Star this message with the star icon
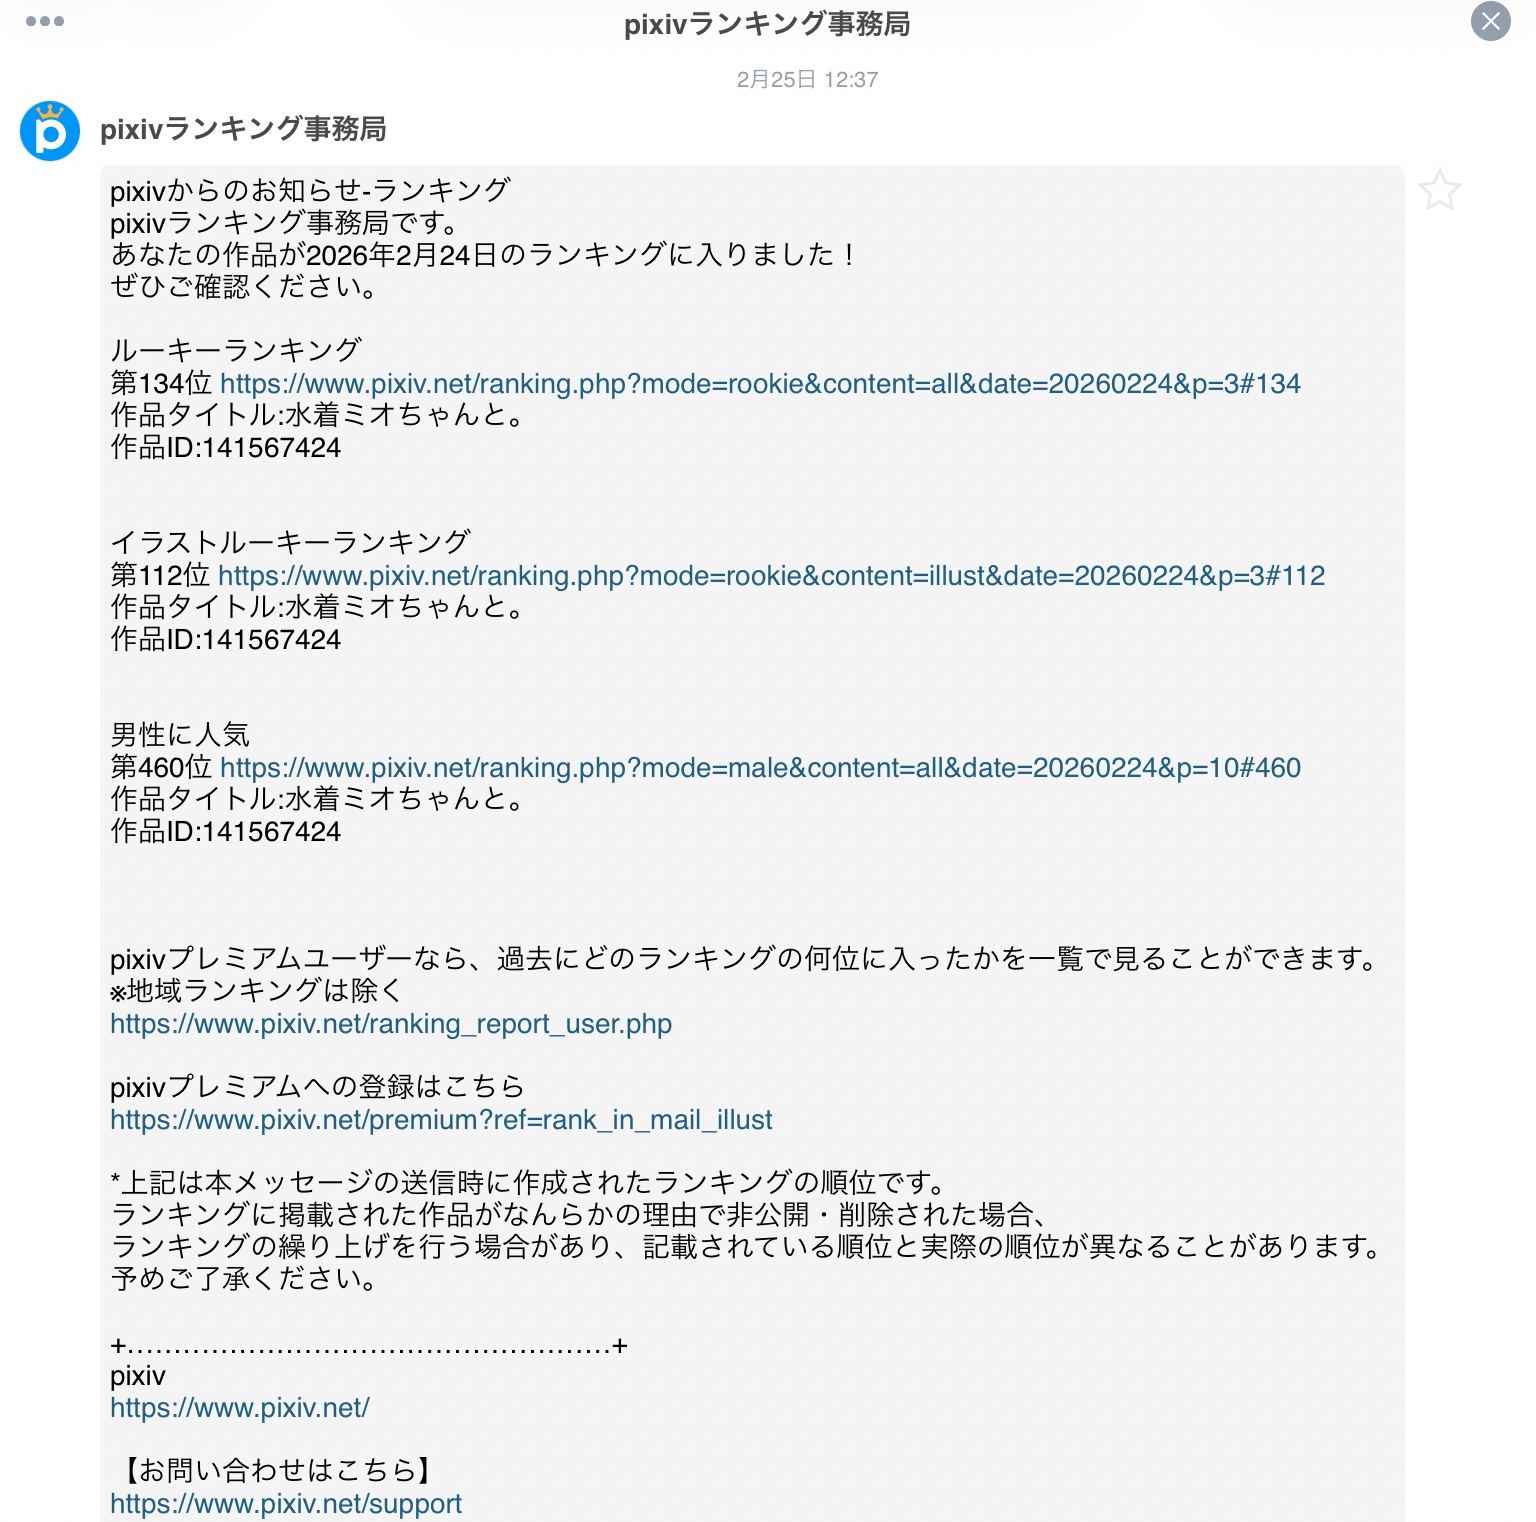Viewport: 1536px width, 1522px height. point(1440,190)
